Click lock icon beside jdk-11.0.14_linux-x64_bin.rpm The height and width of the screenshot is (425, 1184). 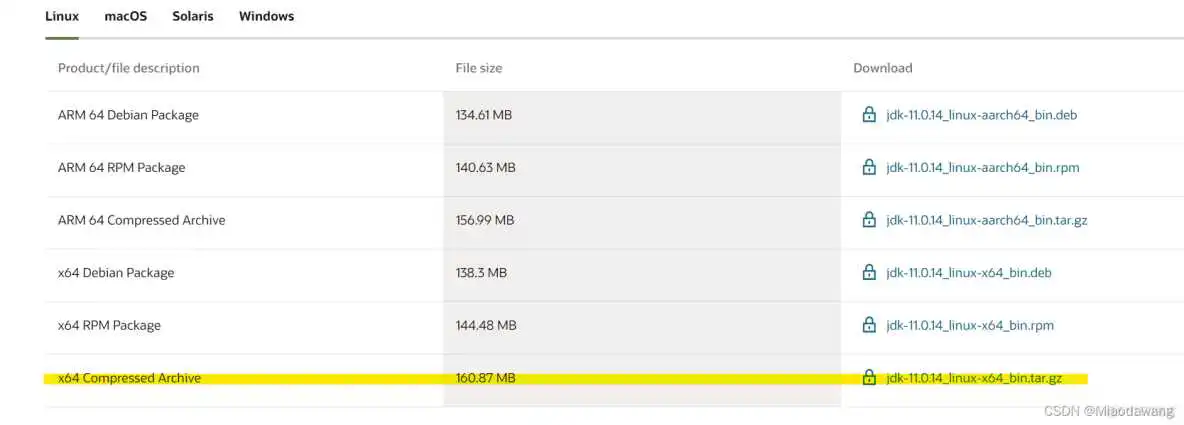(869, 325)
